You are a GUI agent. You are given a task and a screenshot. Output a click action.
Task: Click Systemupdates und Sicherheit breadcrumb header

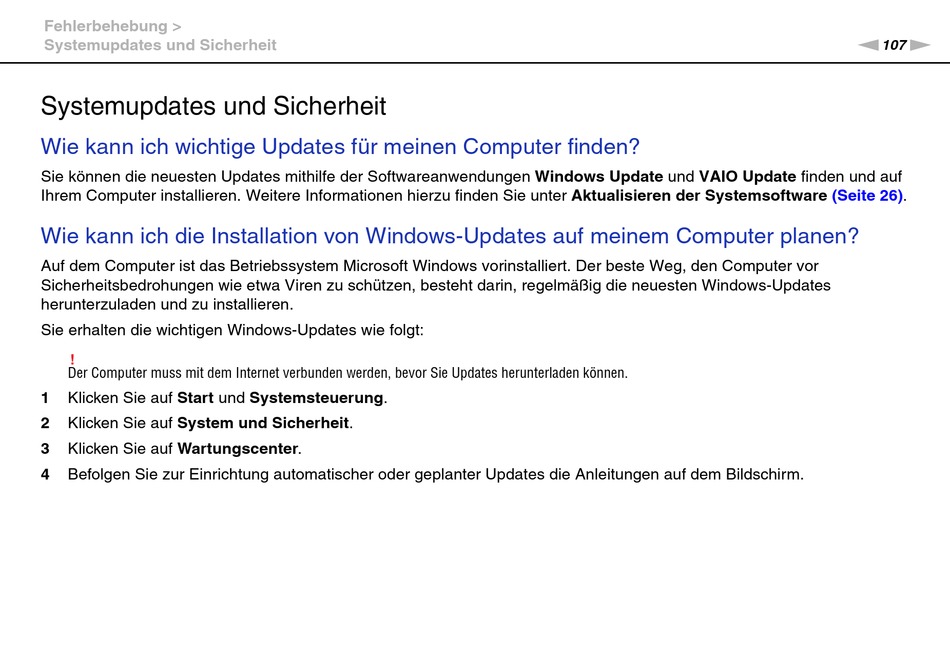[160, 45]
